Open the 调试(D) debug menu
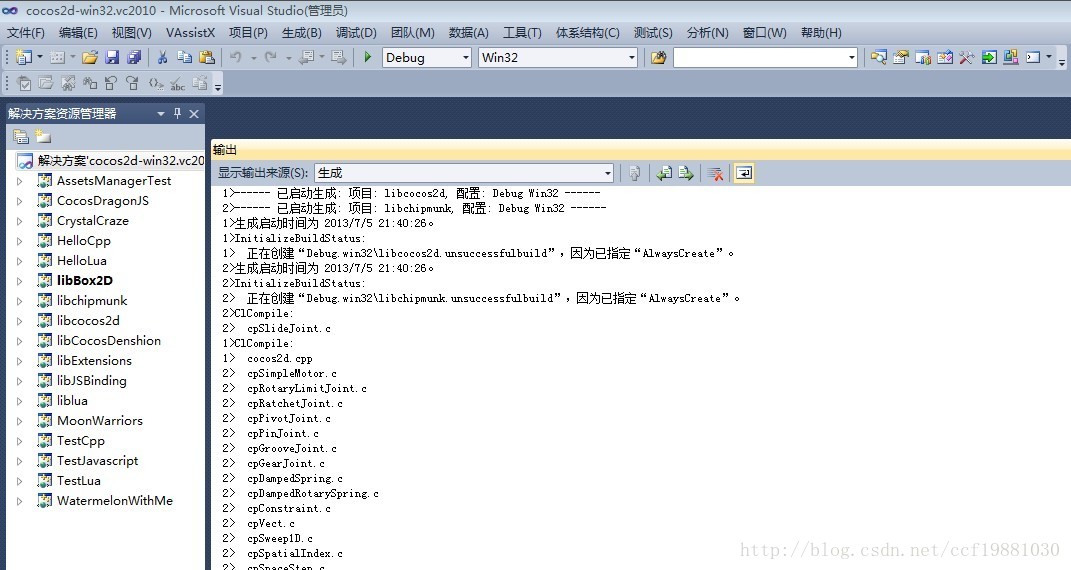The width and height of the screenshot is (1071, 570). [x=356, y=33]
